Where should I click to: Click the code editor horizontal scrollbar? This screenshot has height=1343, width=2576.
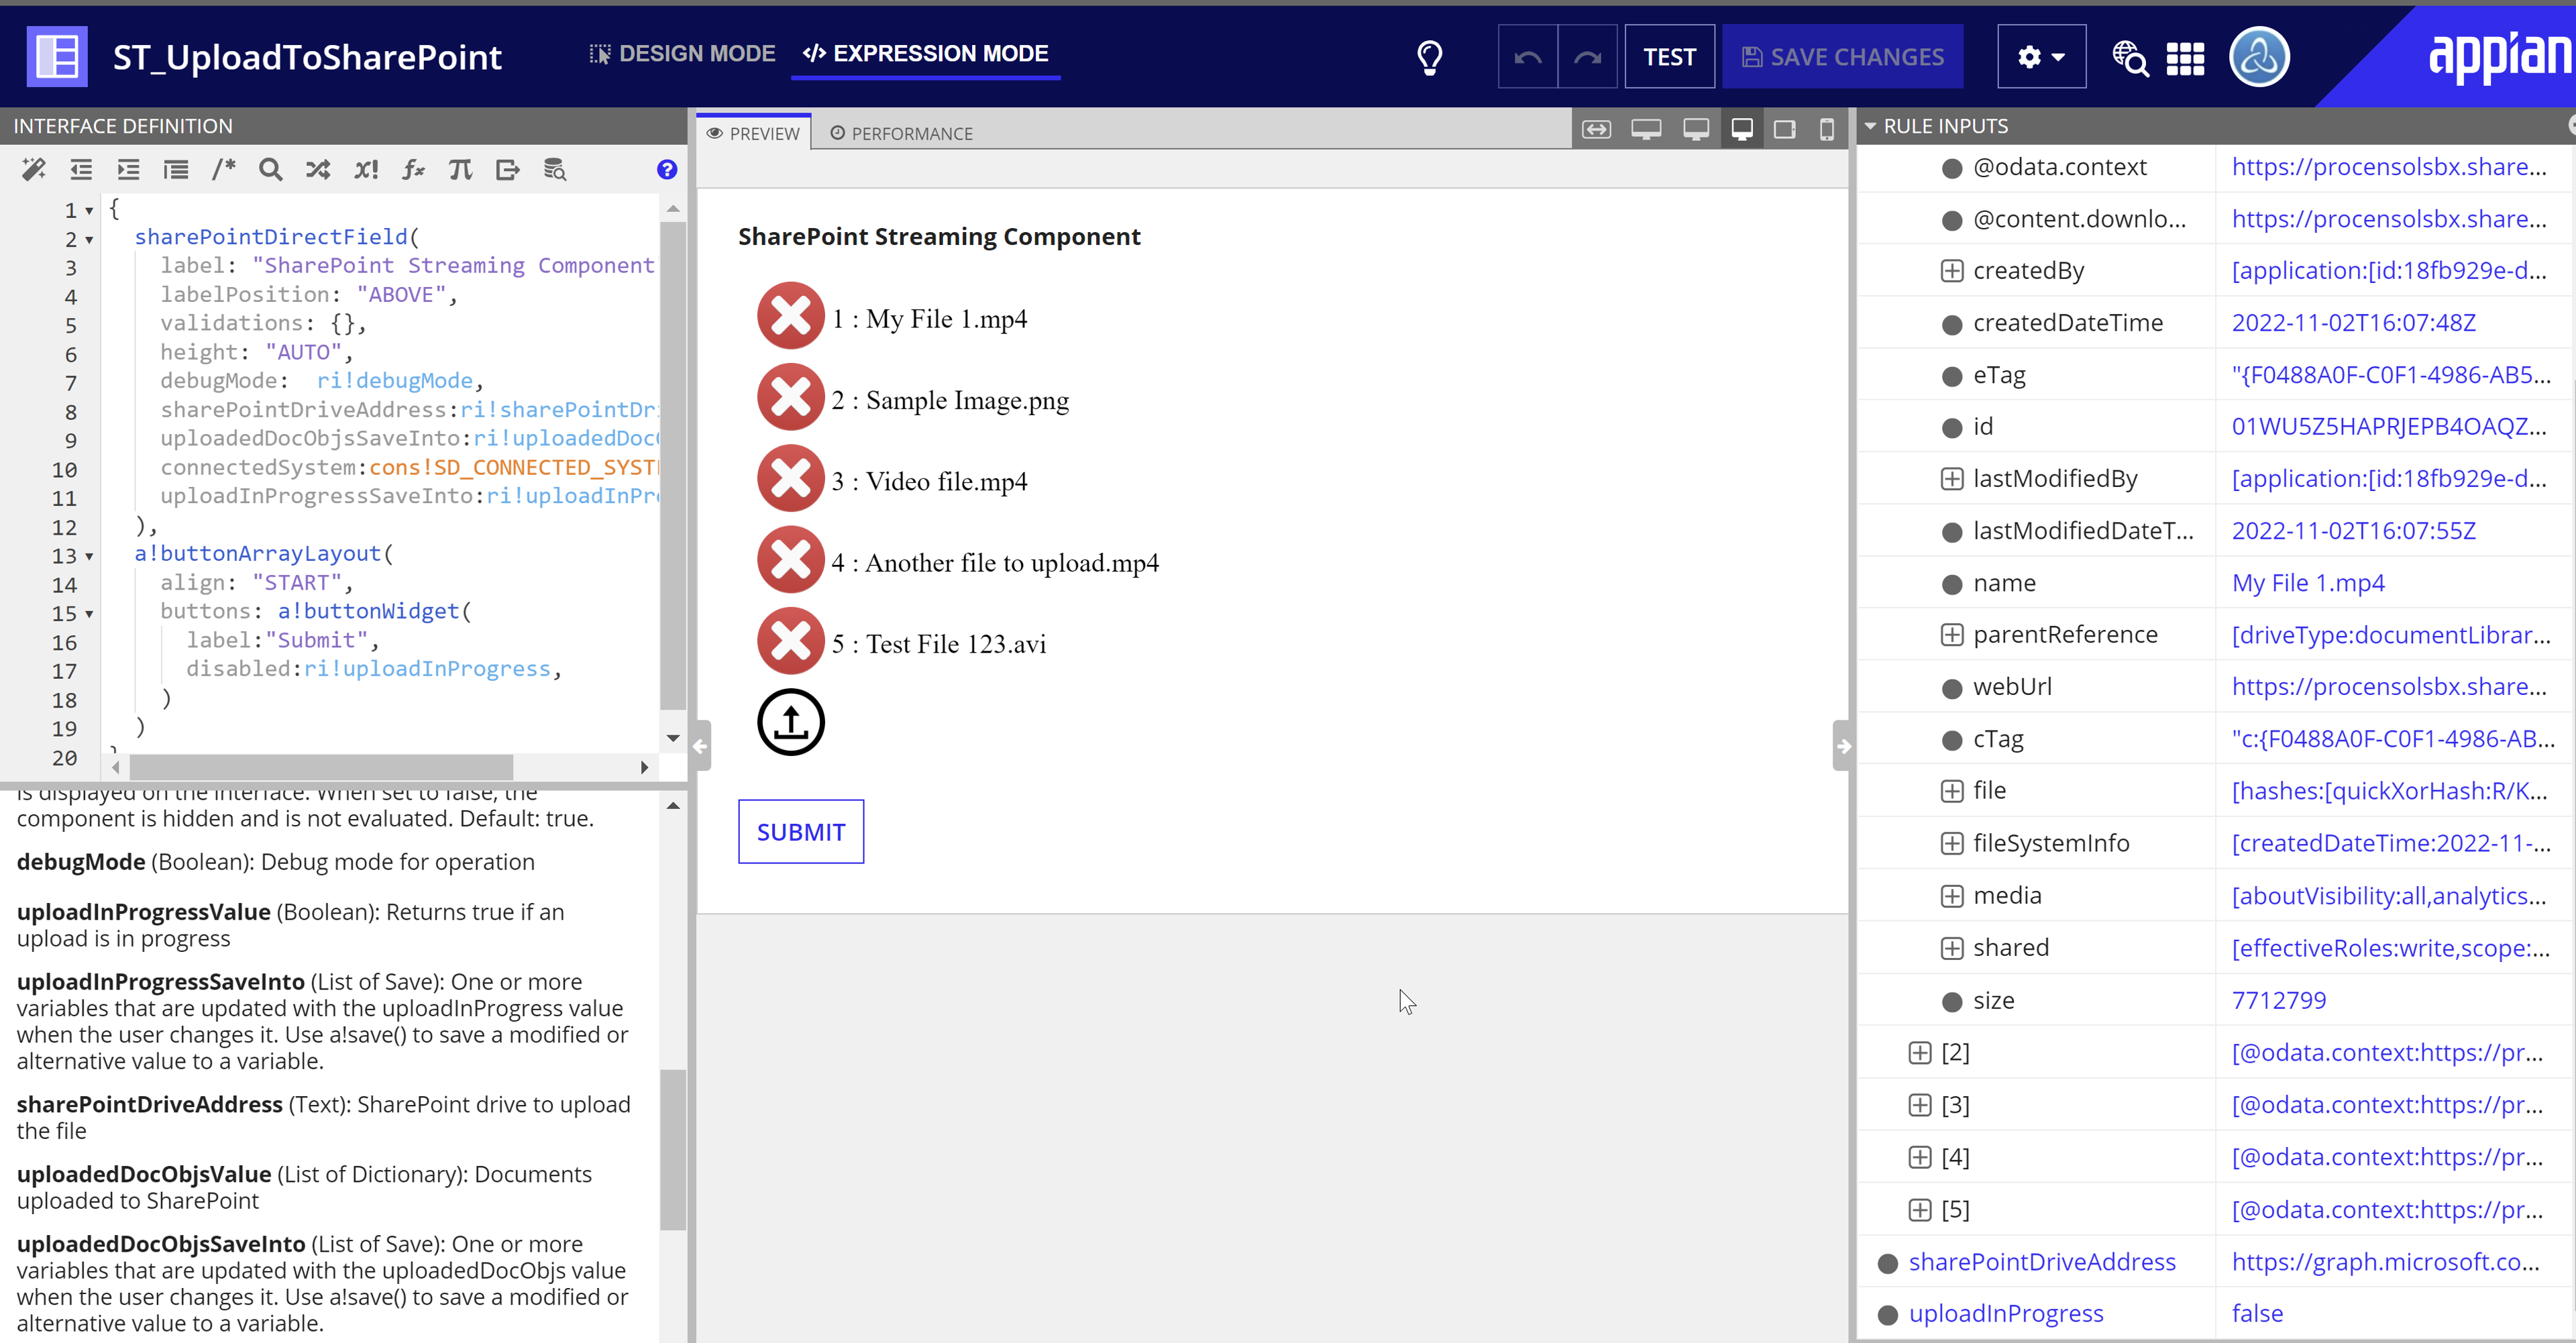tap(321, 767)
